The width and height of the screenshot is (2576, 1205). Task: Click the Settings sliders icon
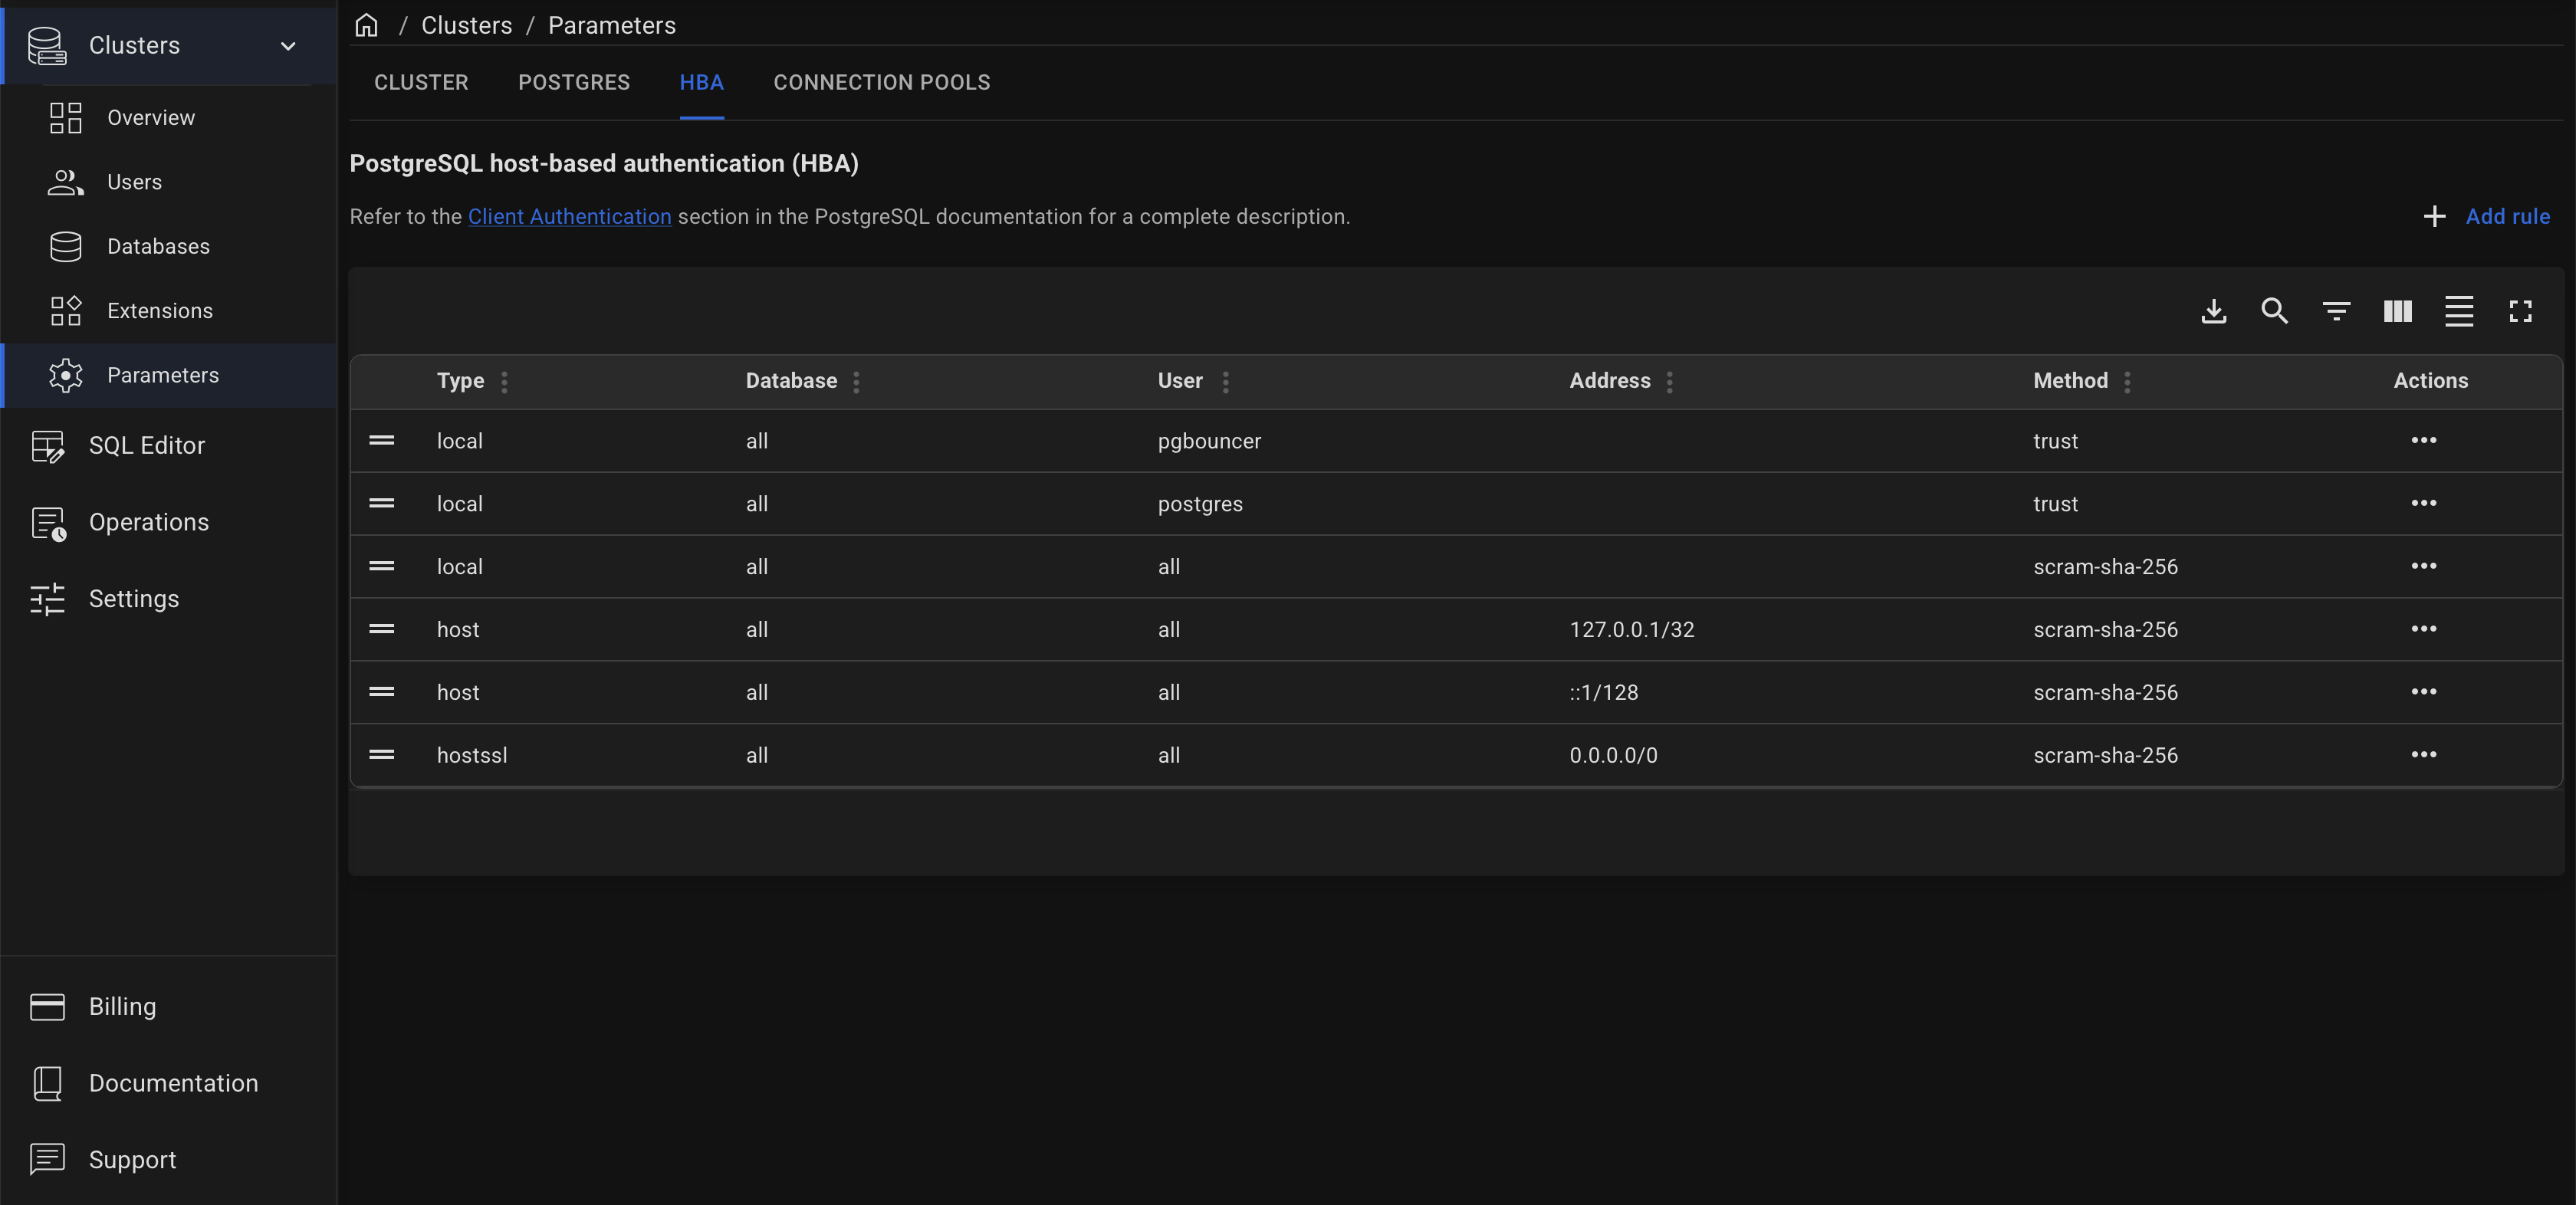47,599
